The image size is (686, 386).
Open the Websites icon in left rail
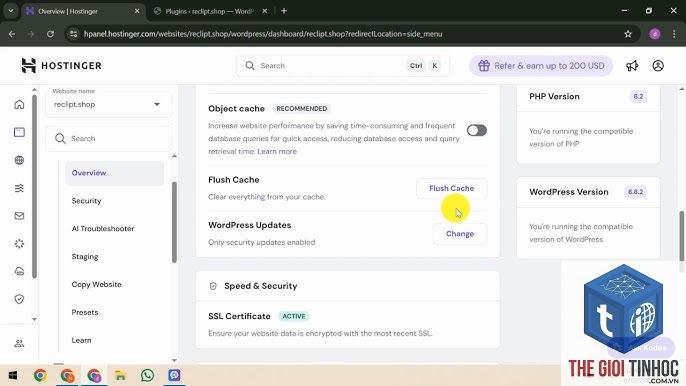point(19,132)
